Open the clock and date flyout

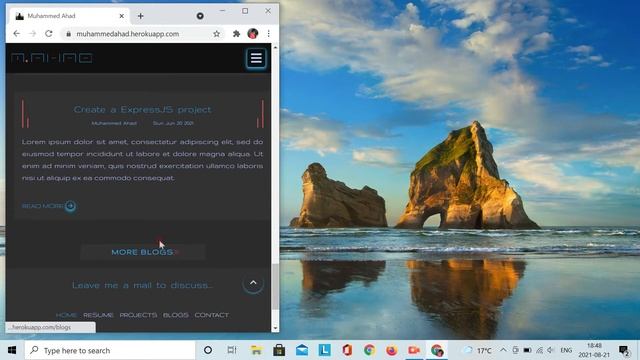594,350
